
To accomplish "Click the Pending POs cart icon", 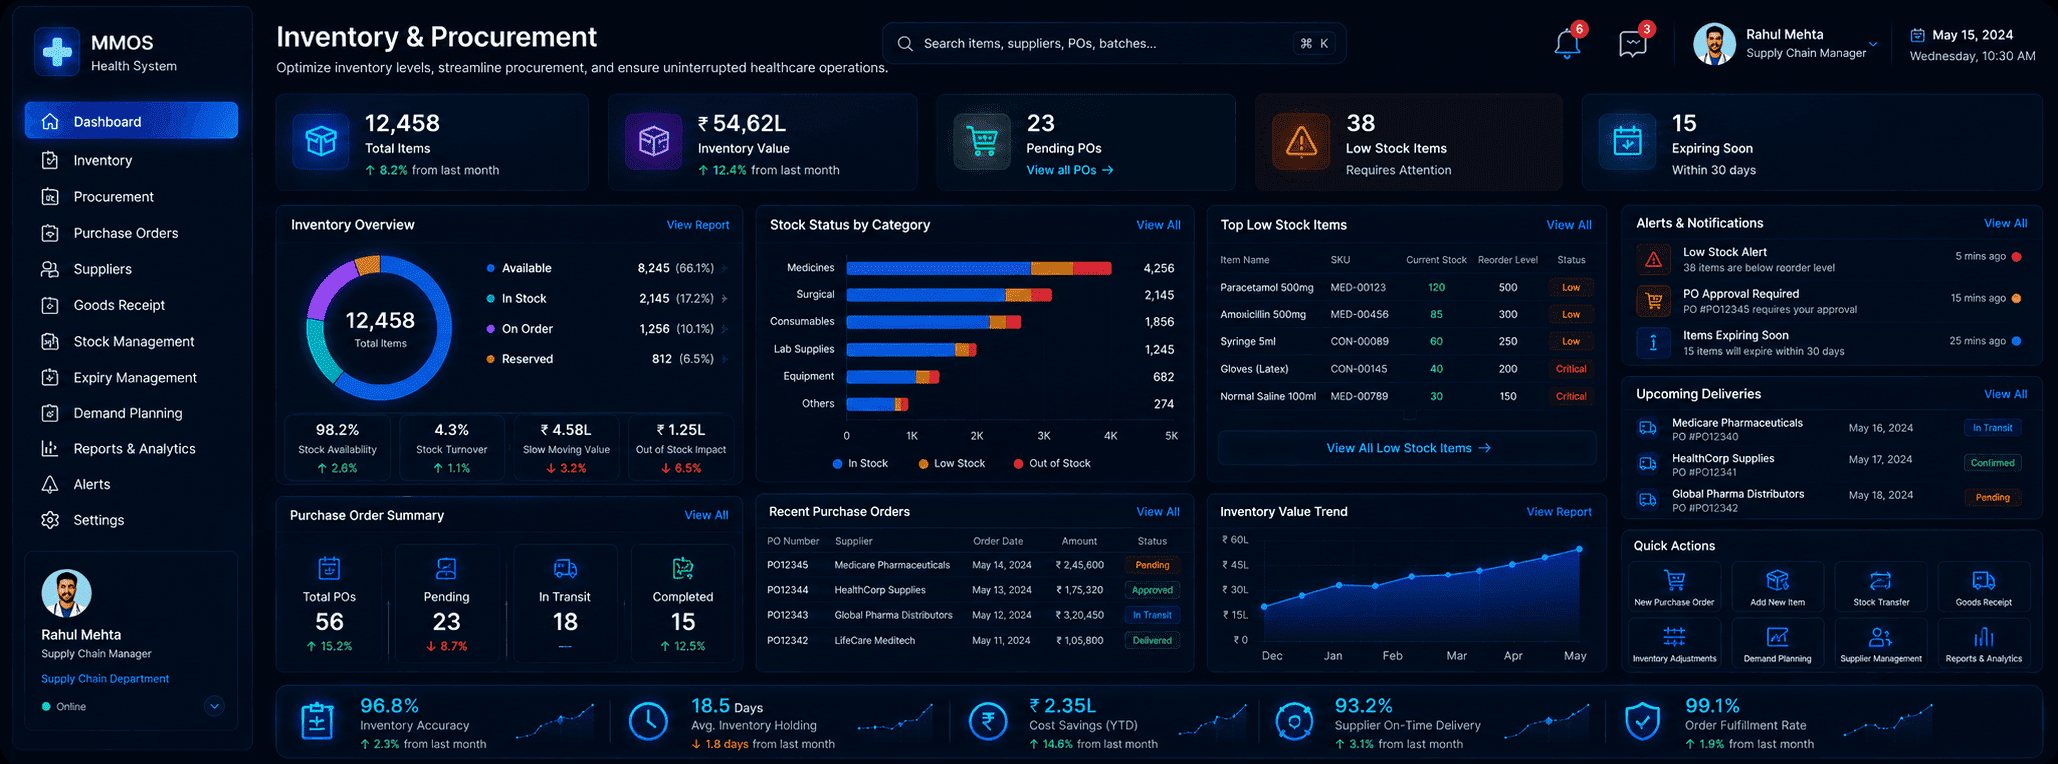I will tap(982, 142).
